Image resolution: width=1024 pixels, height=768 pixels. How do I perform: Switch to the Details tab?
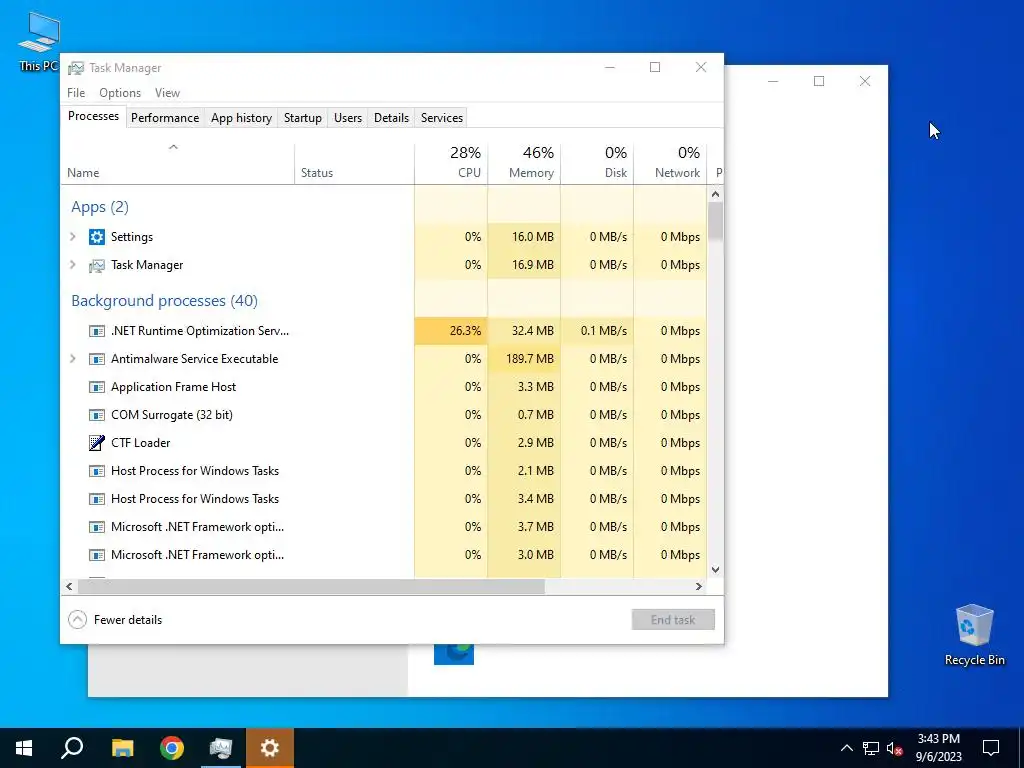coord(392,118)
